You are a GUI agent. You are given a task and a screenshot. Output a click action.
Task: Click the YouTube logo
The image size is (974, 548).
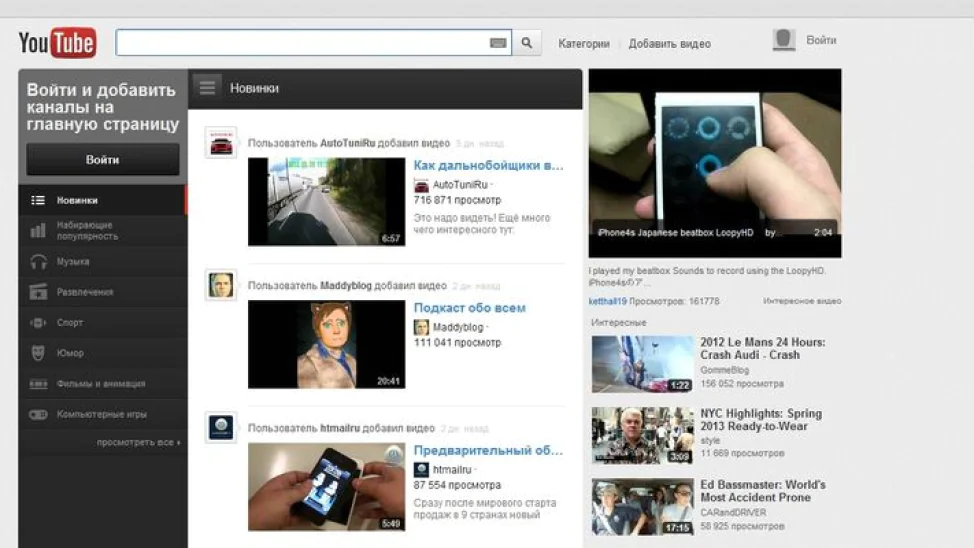pyautogui.click(x=57, y=42)
